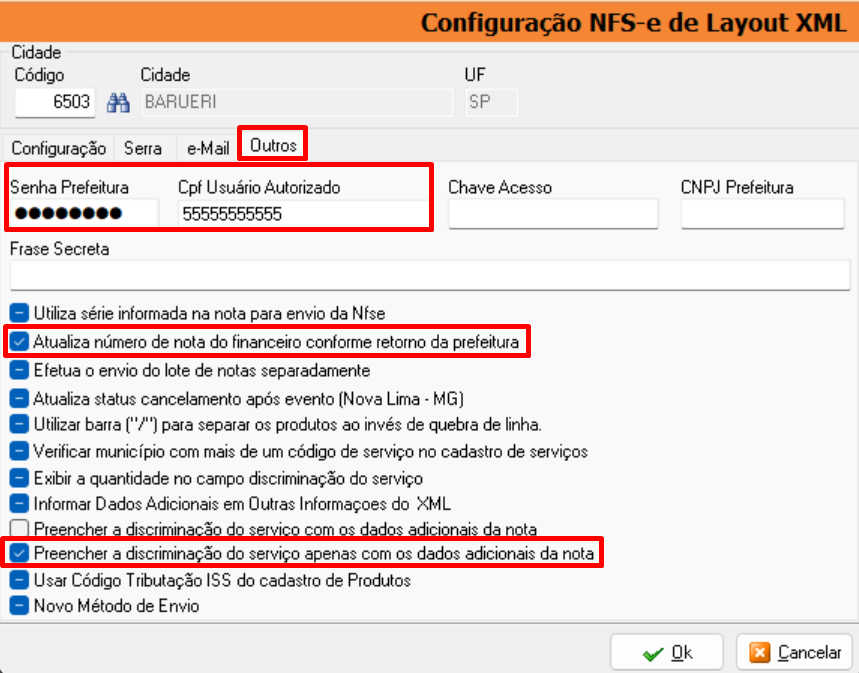
Task: Click the Chave Acesso input field
Action: 553,213
